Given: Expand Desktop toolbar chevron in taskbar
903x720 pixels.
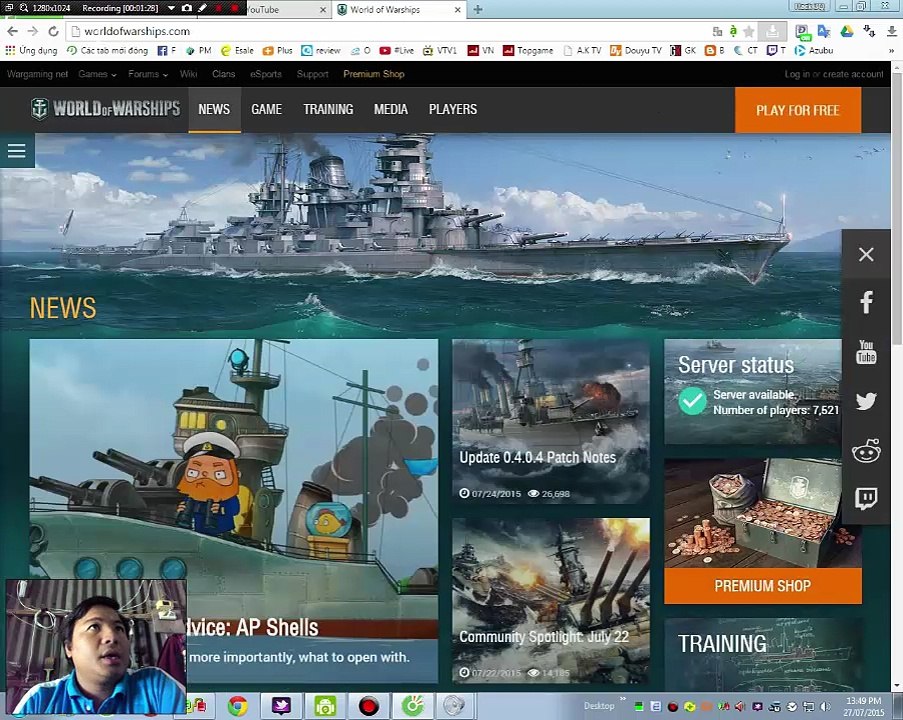Looking at the screenshot, I should point(623,699).
